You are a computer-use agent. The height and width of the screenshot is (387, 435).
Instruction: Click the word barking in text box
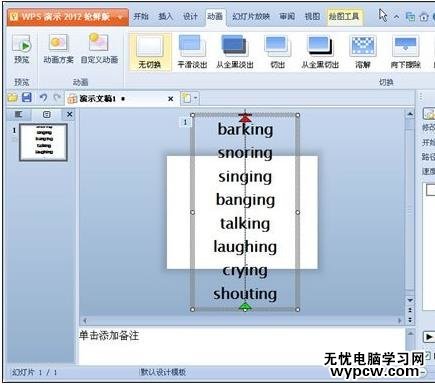245,129
